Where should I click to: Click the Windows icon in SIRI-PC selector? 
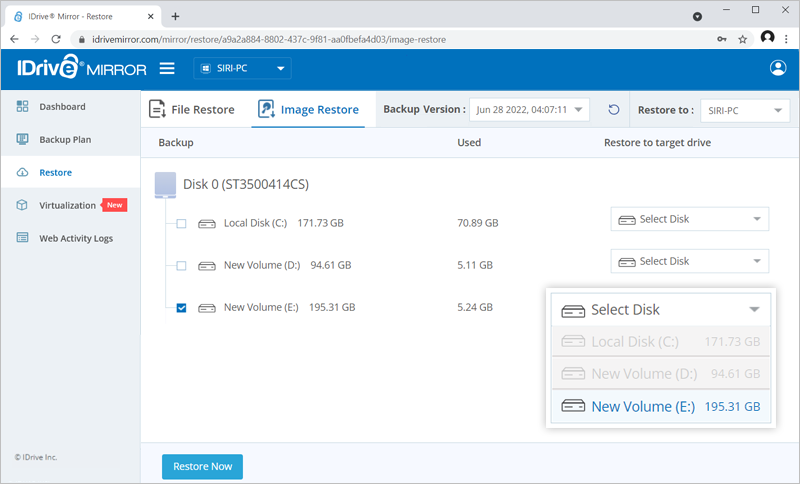[206, 68]
